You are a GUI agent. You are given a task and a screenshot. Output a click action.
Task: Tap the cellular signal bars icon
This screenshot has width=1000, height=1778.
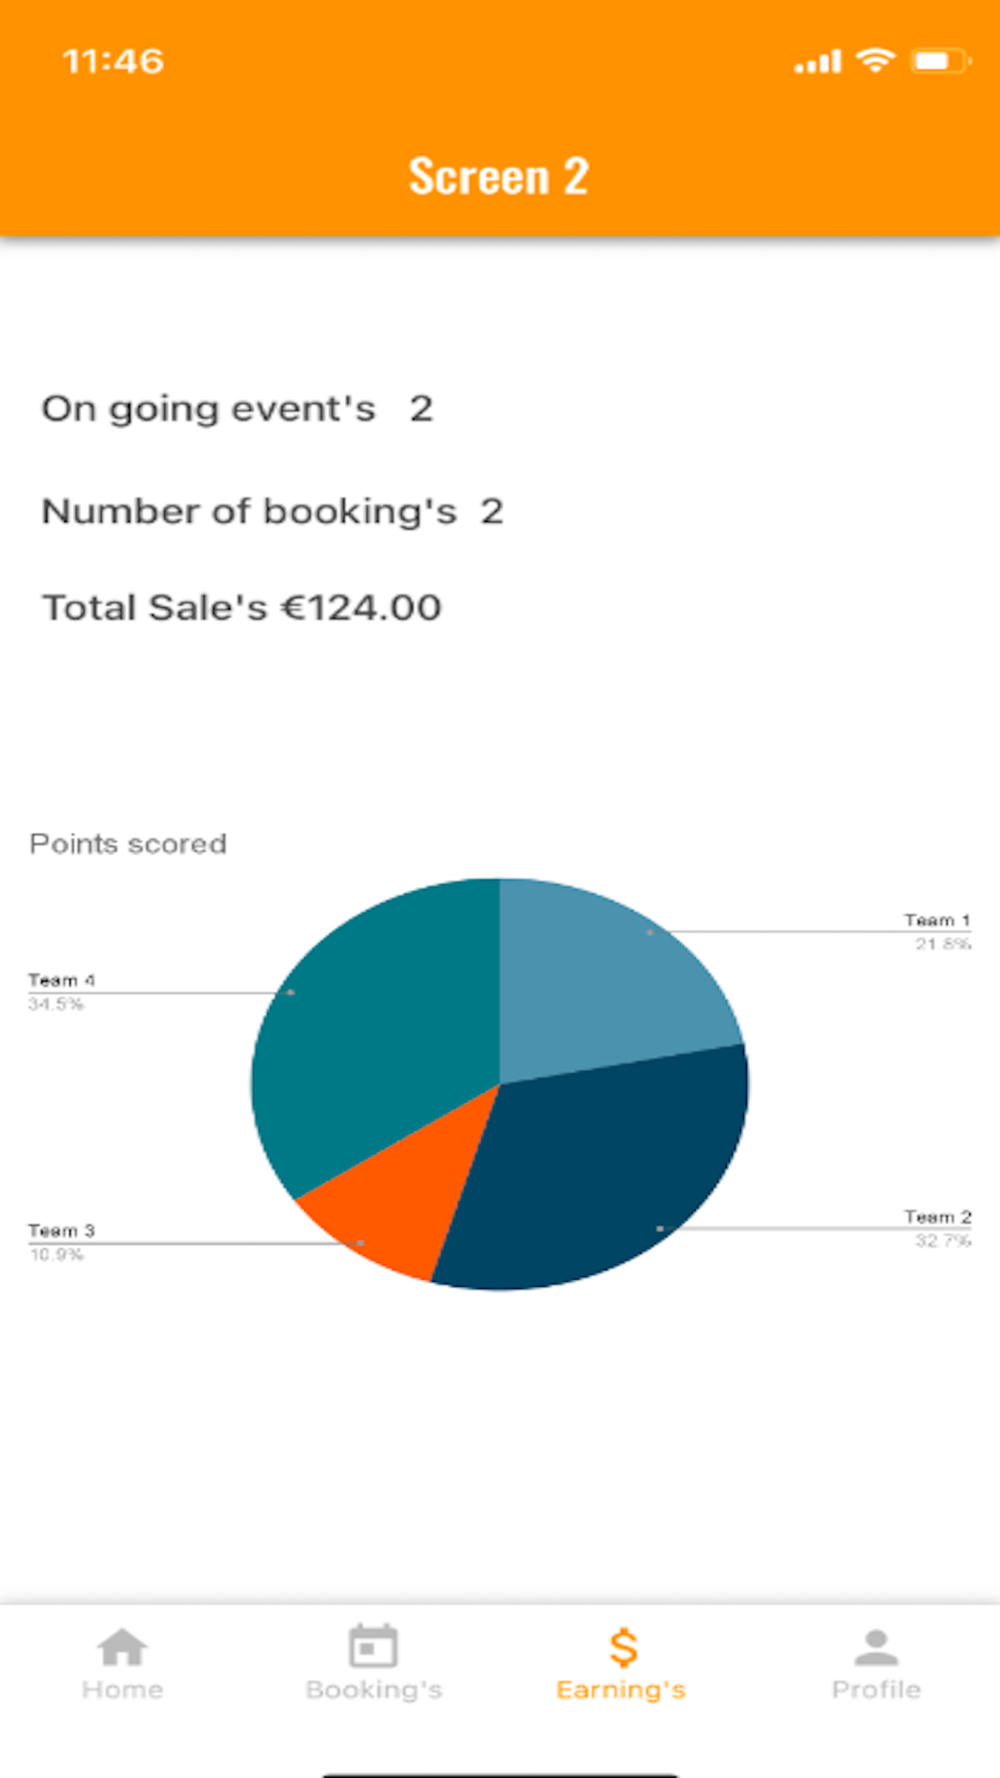[817, 63]
